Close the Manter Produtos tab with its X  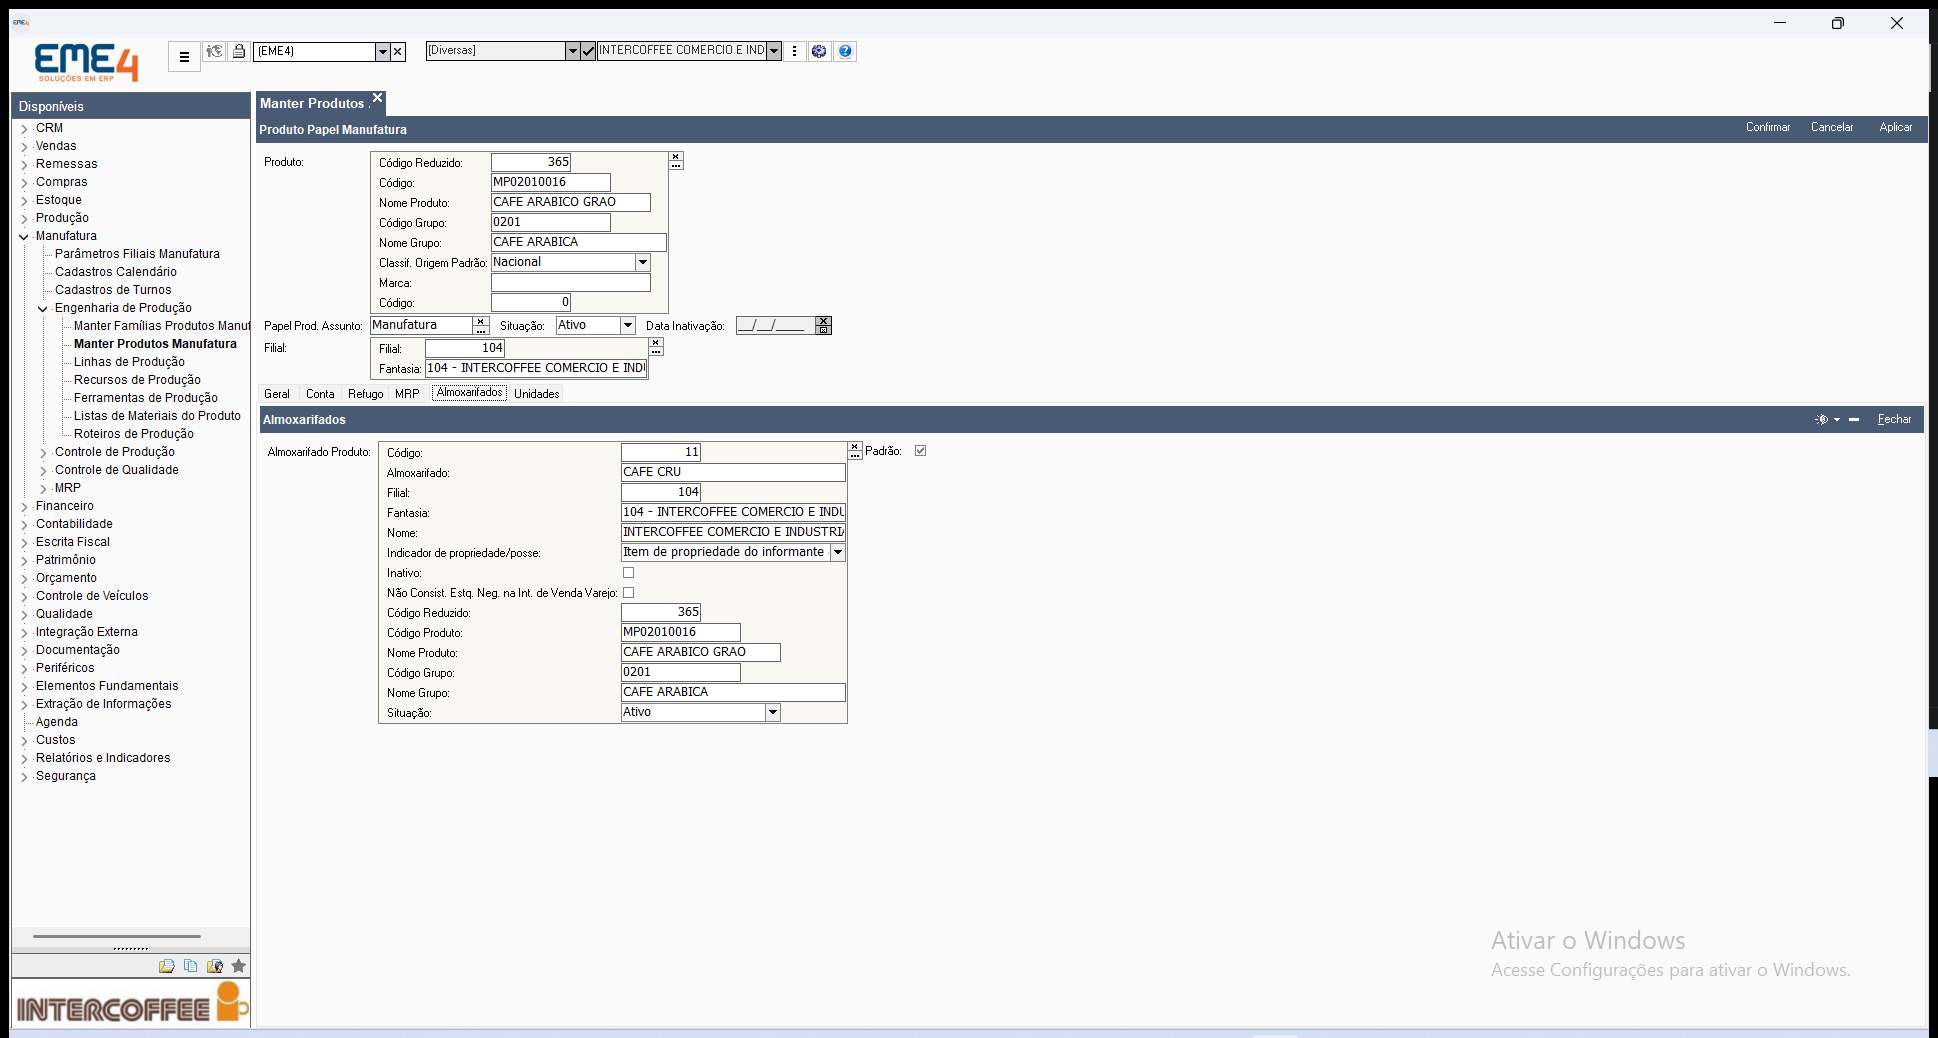click(377, 98)
